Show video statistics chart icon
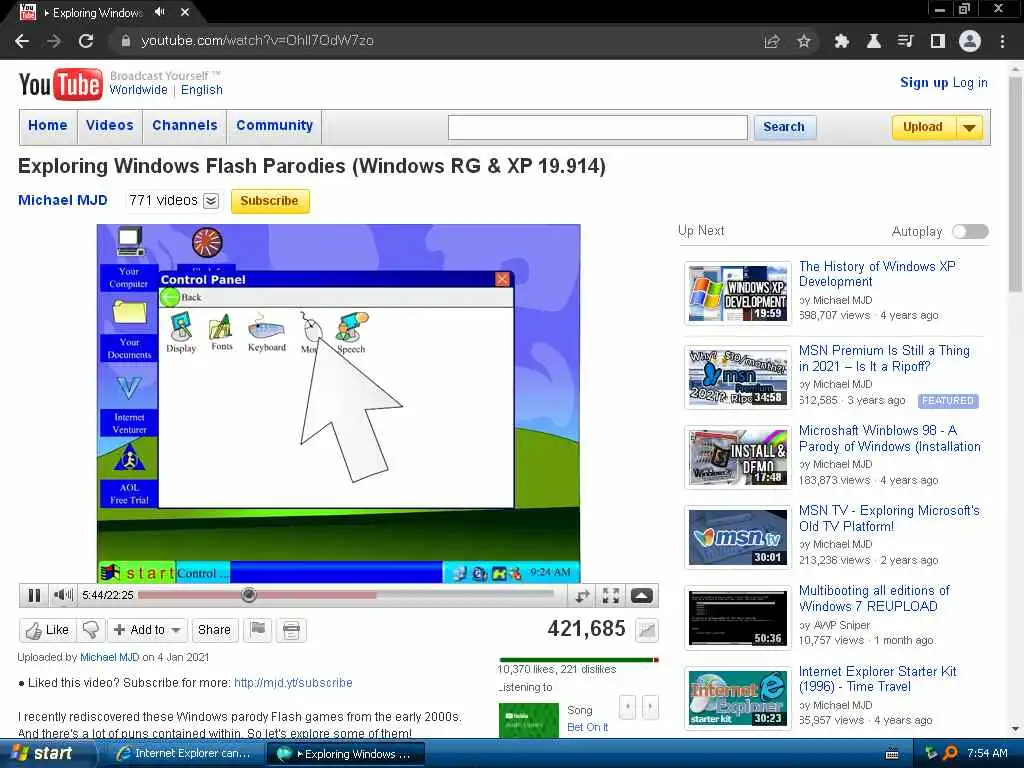 coord(647,630)
